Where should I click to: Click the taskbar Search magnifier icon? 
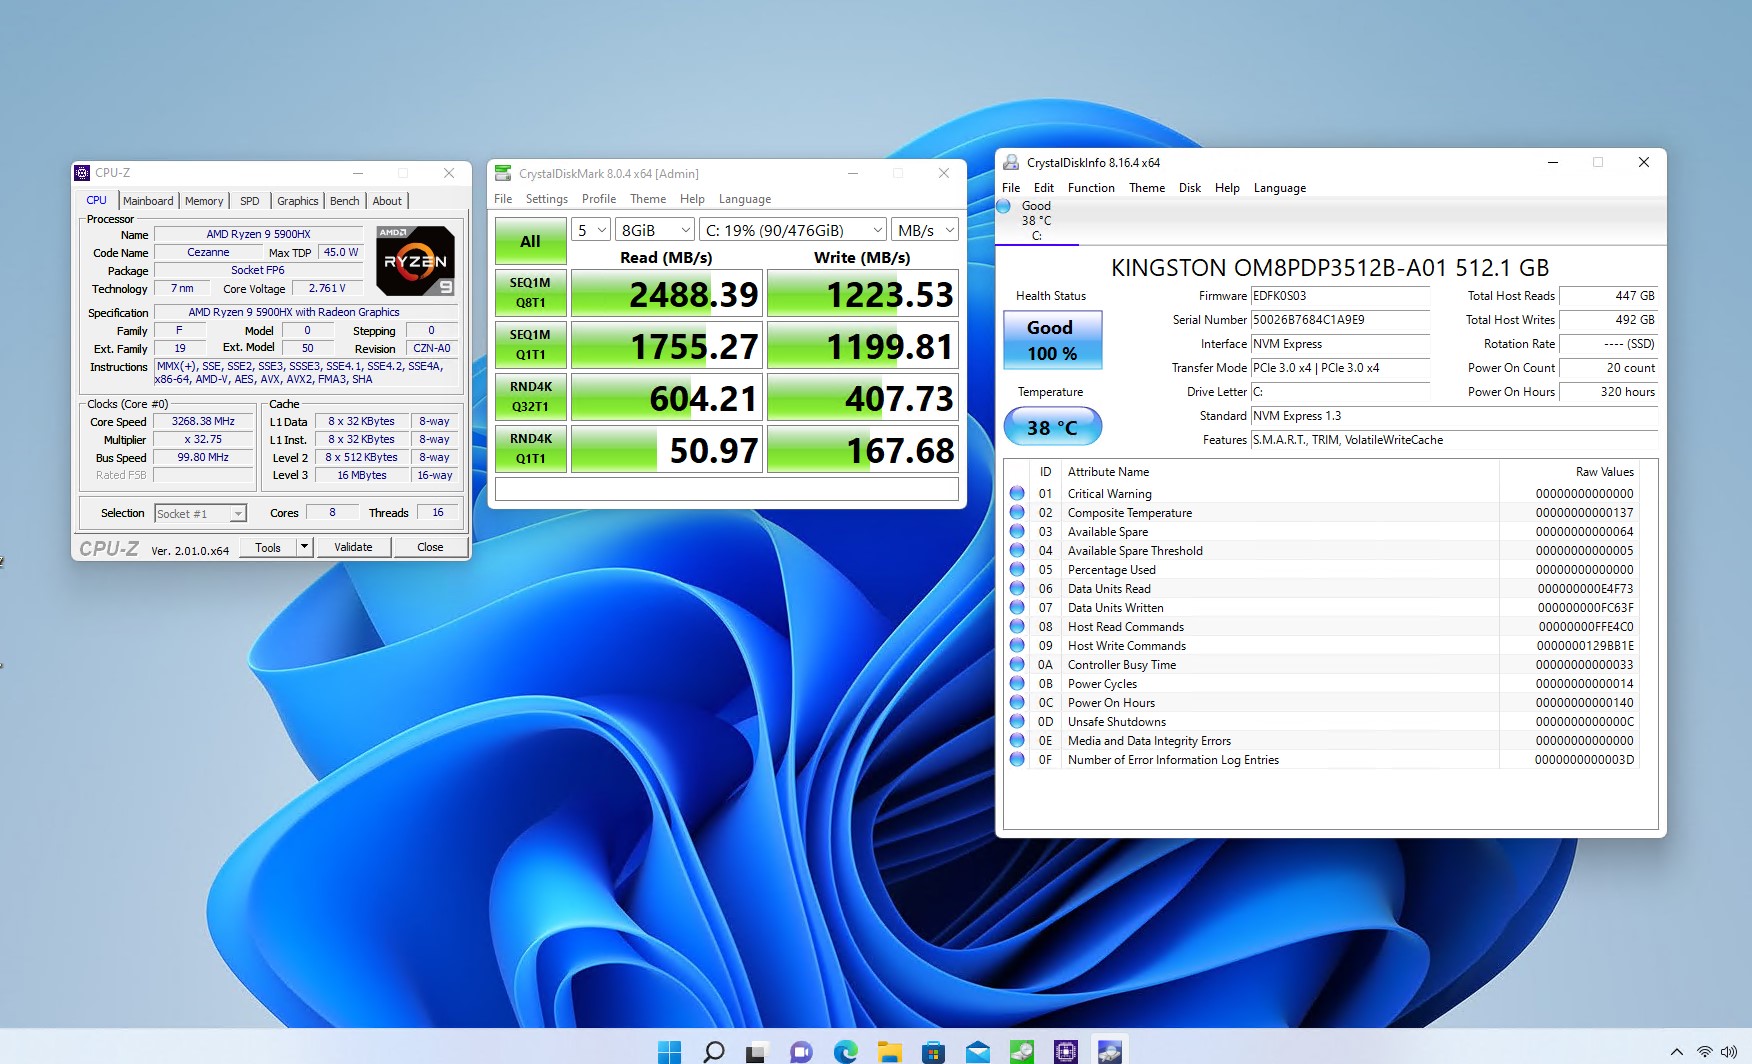pos(713,1051)
